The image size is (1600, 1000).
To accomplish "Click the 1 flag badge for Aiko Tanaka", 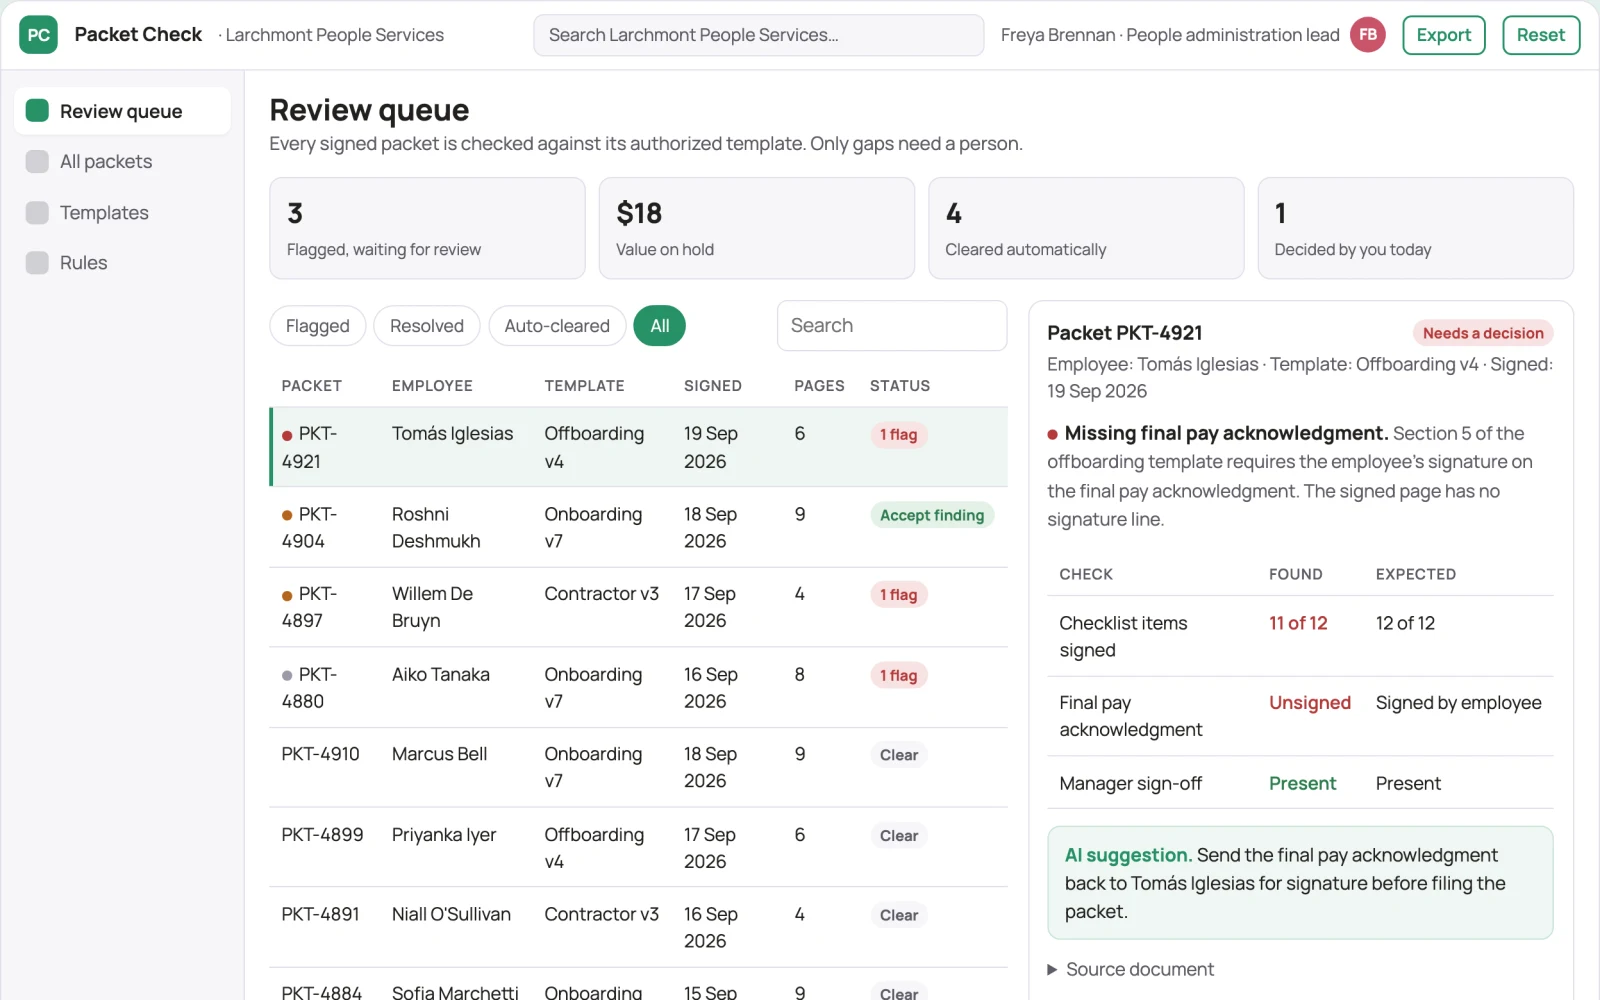I will (x=898, y=676).
